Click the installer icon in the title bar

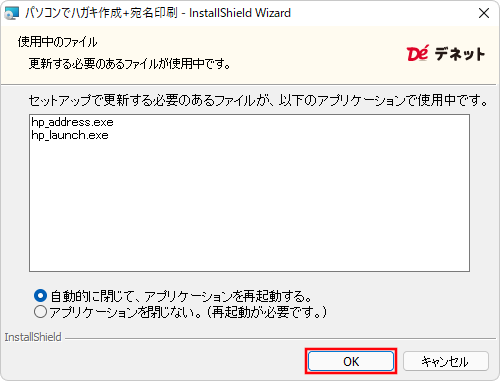(x=11, y=13)
